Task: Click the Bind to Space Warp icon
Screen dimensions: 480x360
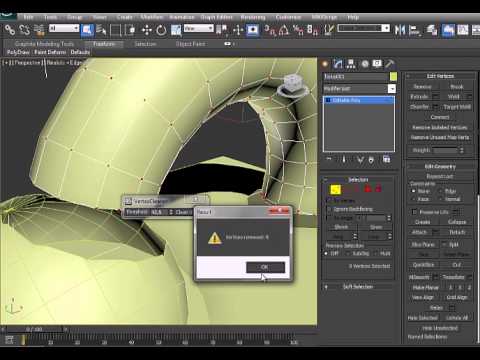Action: (39, 30)
